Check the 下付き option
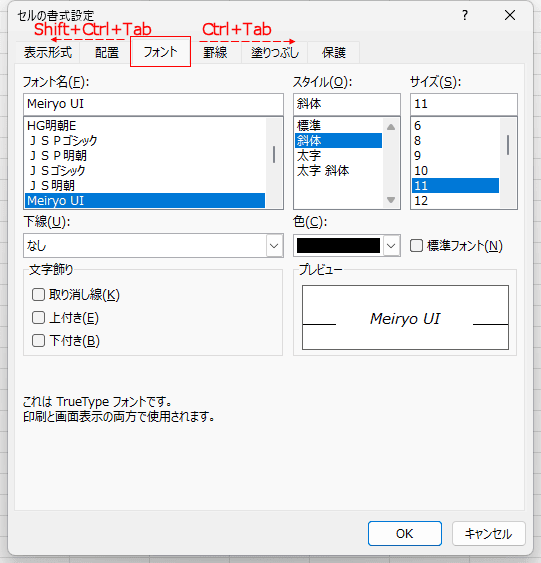541x563 pixels. [38, 340]
